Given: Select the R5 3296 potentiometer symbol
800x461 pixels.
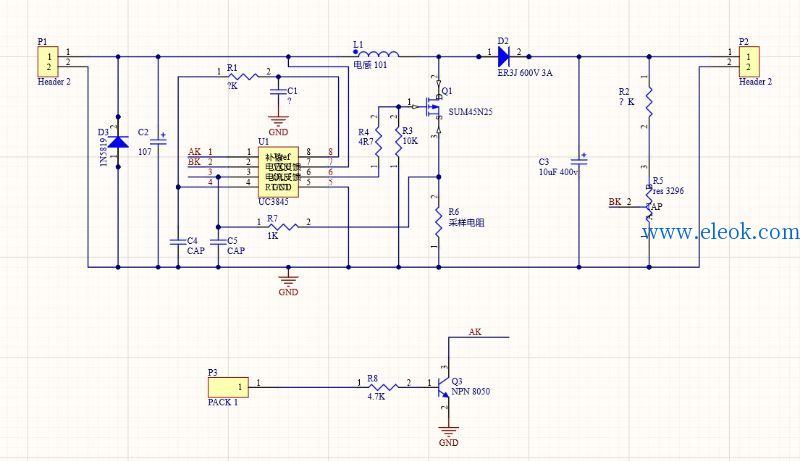Looking at the screenshot, I should pos(649,202).
